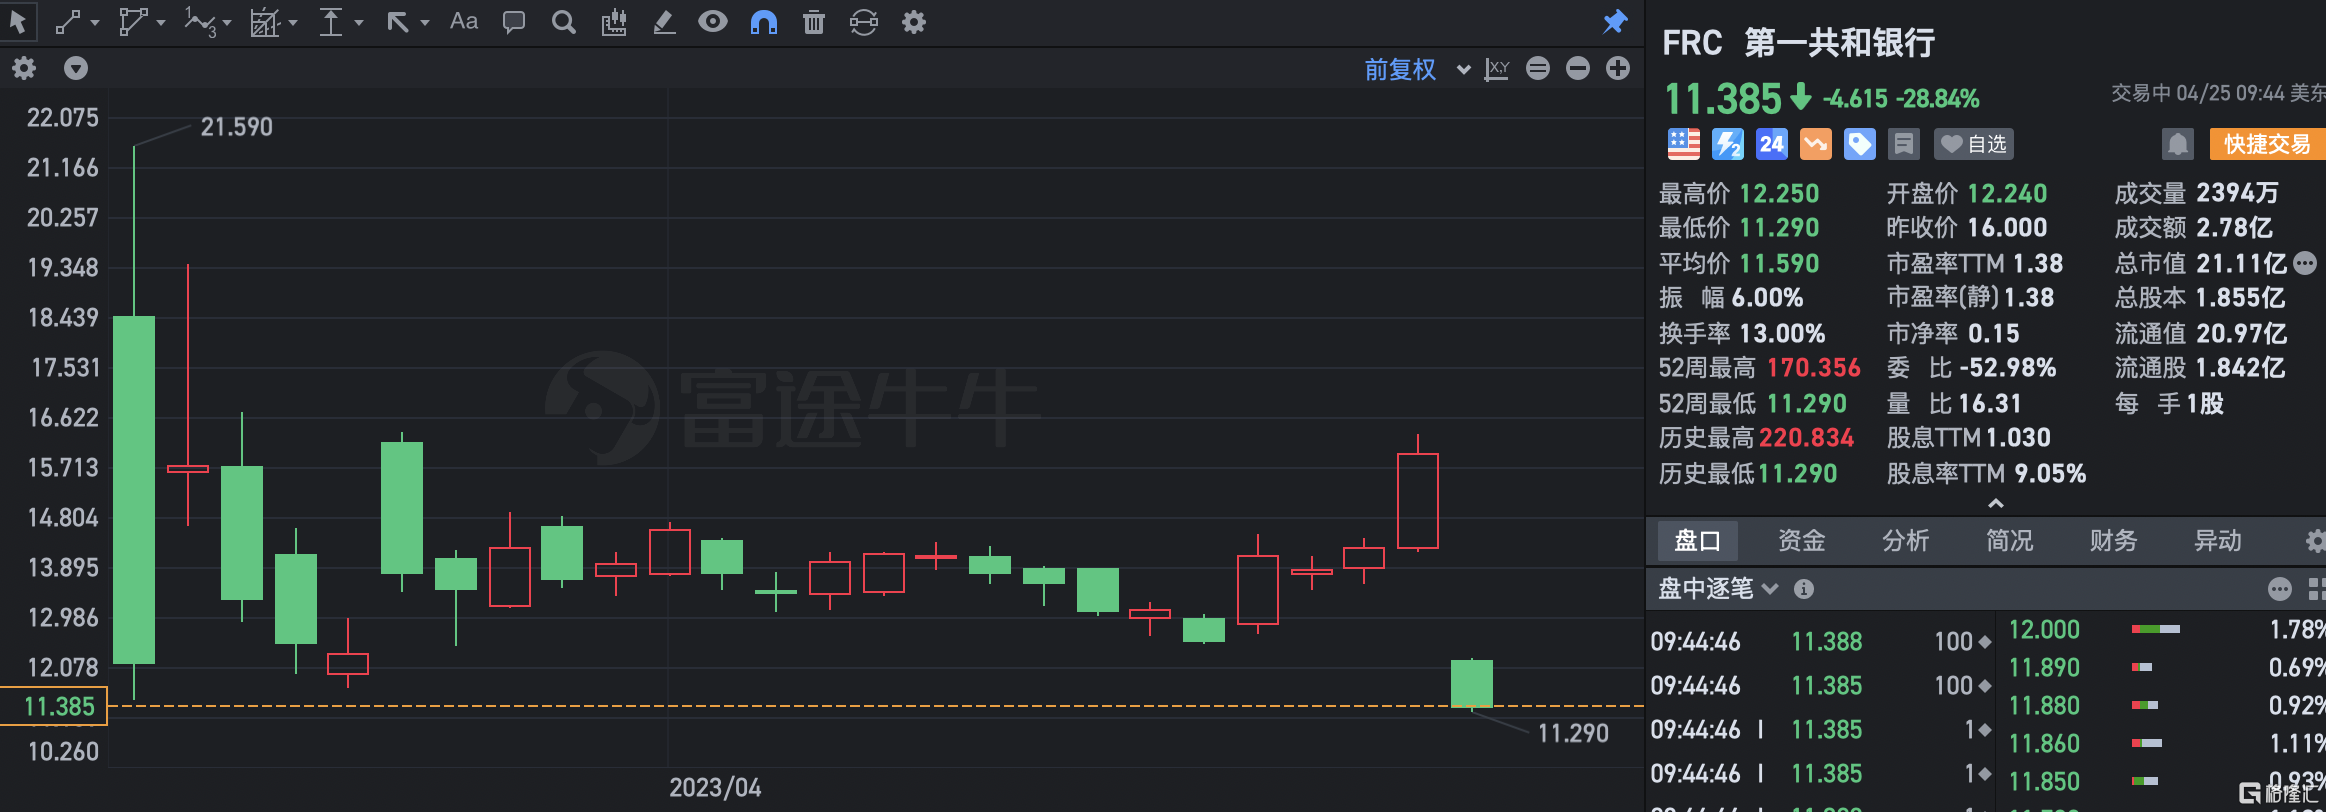Select the line segment drawing tool

point(68,22)
